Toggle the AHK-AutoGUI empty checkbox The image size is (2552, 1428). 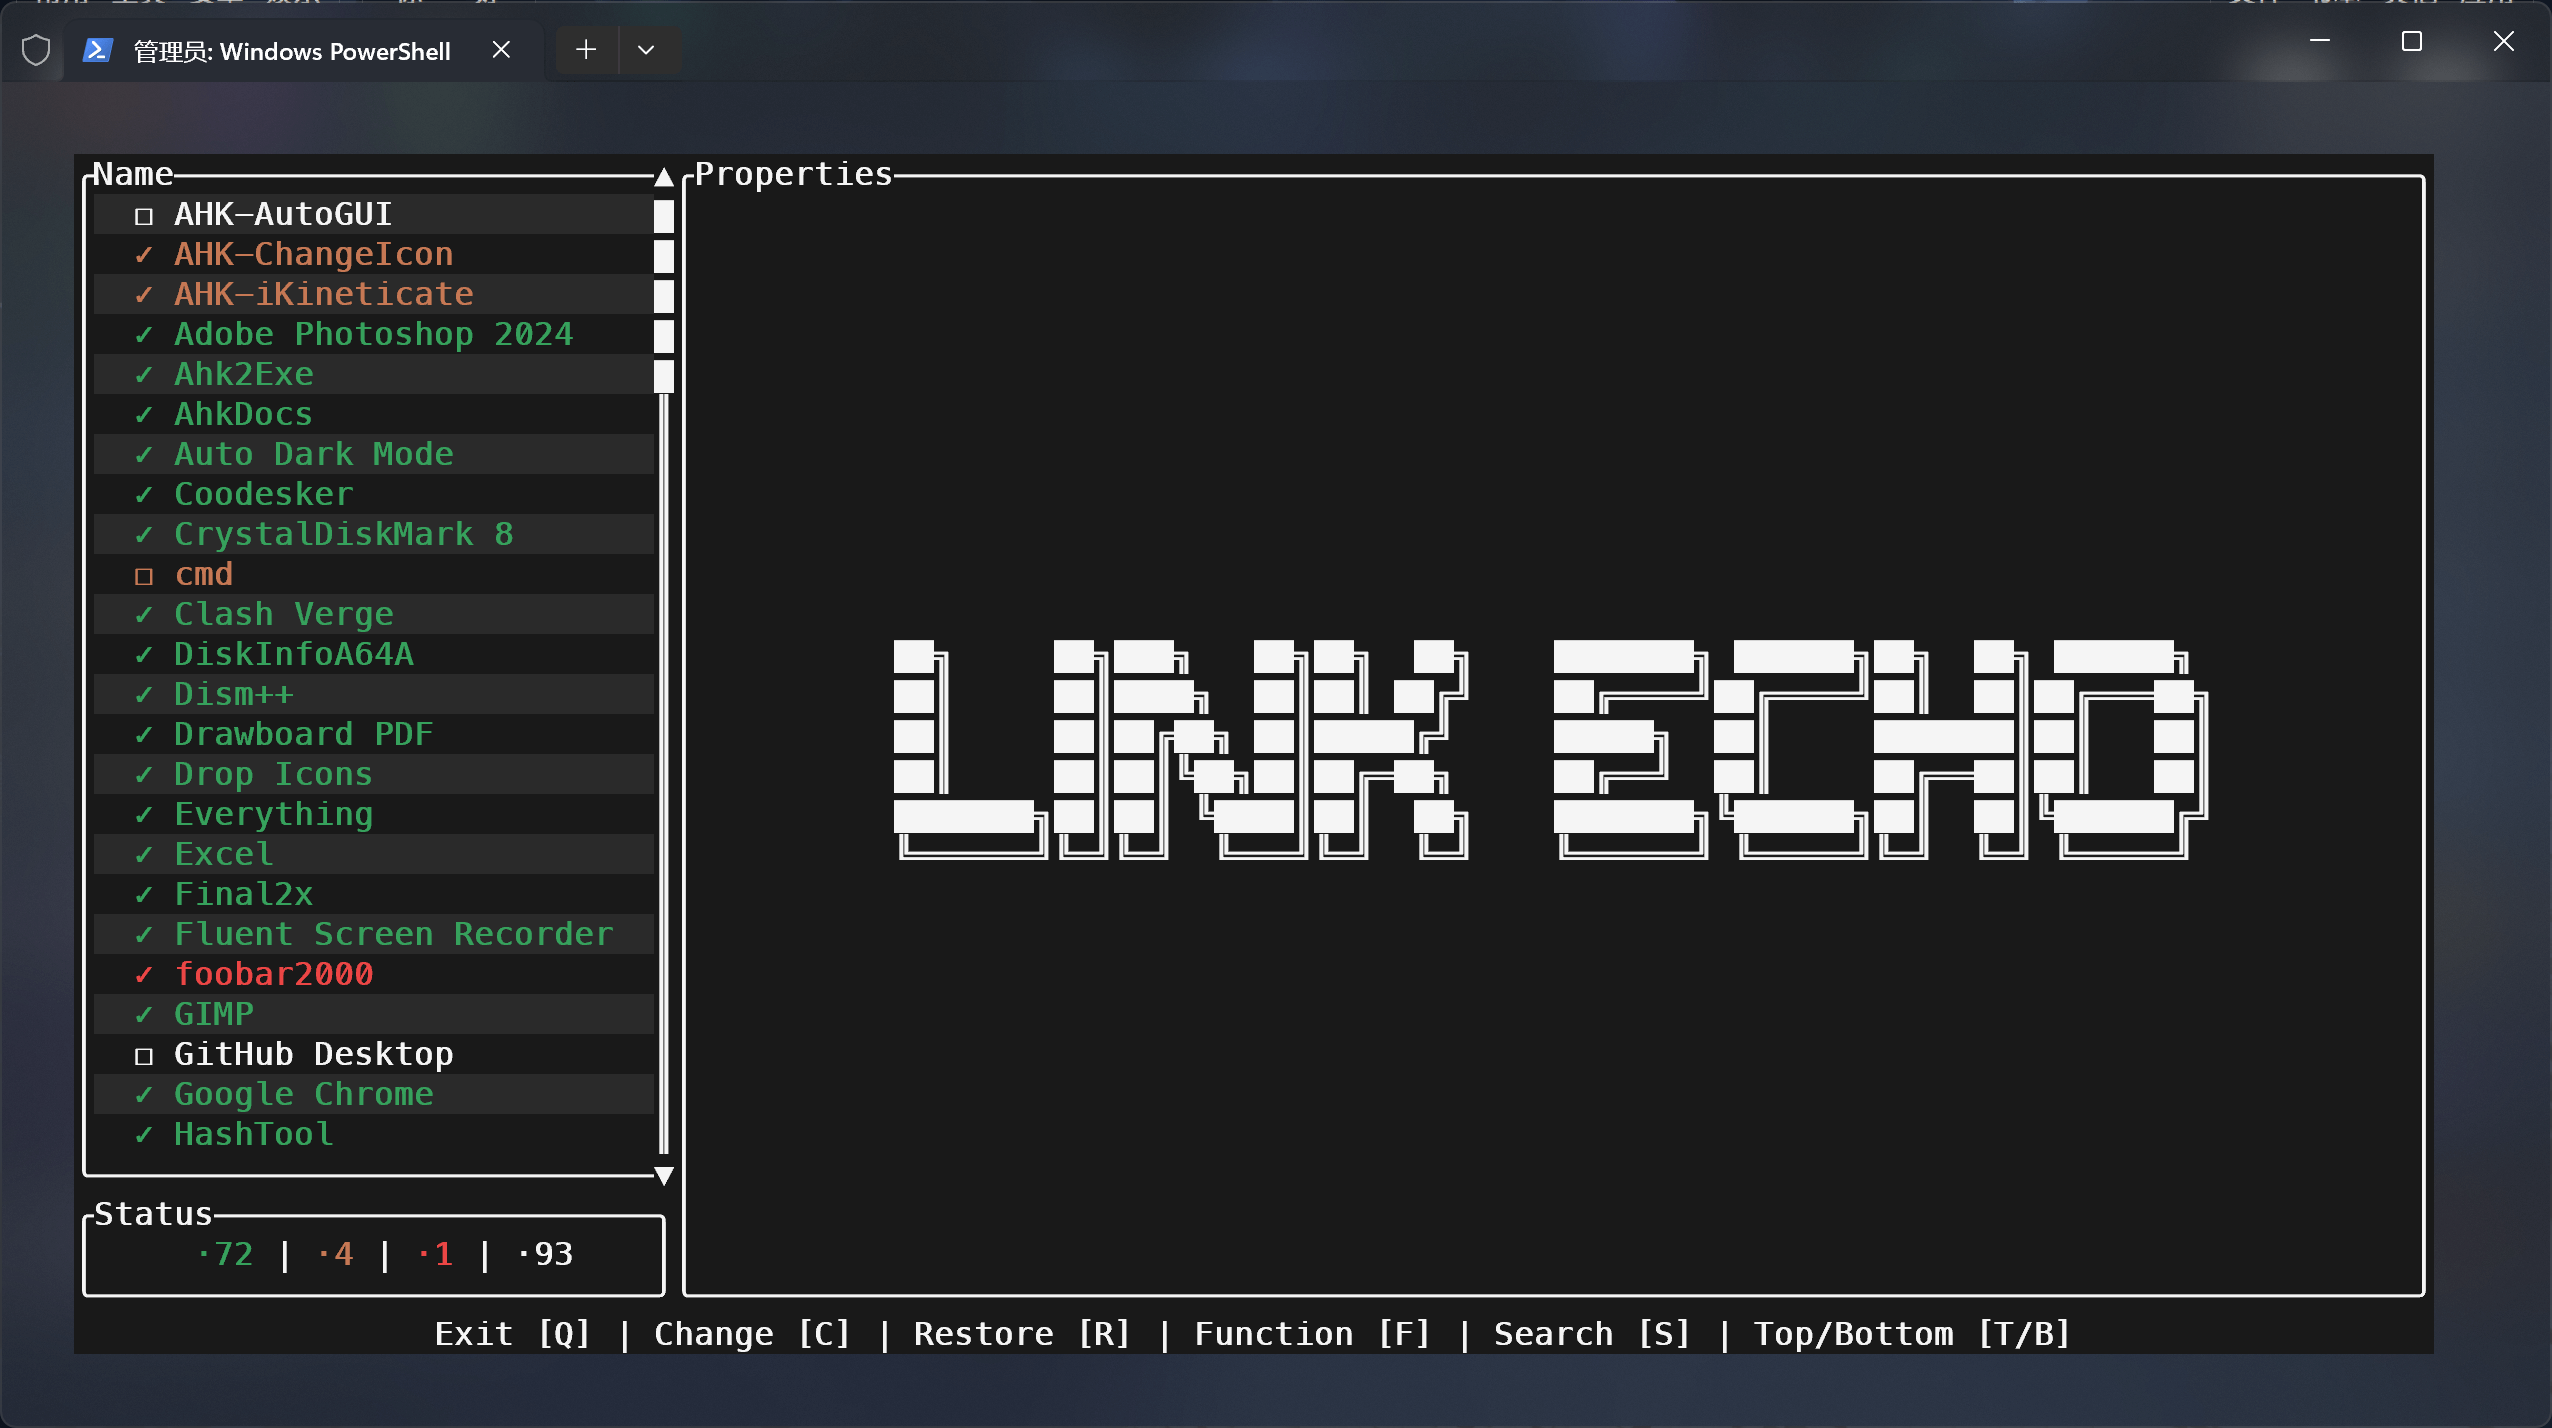144,215
